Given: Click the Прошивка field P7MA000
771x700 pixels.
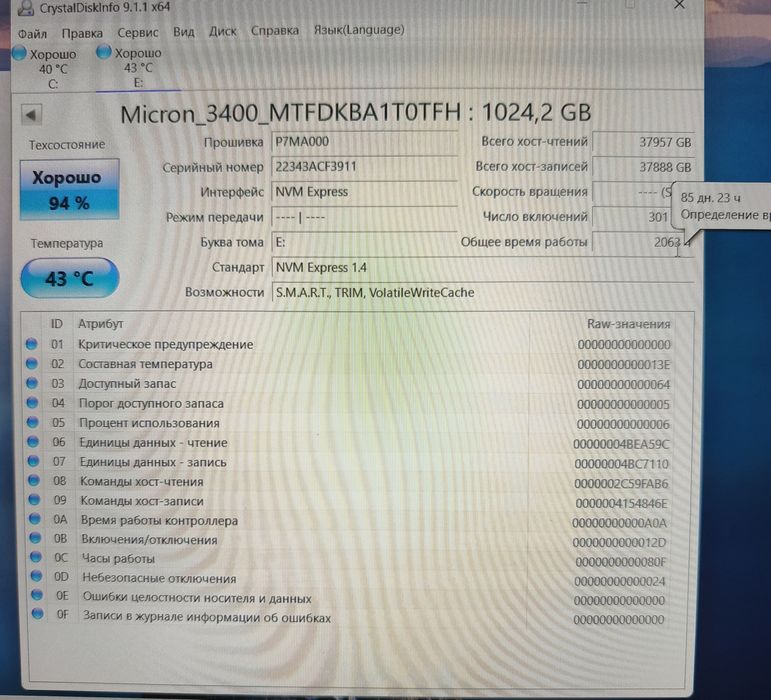Looking at the screenshot, I should click(x=364, y=142).
